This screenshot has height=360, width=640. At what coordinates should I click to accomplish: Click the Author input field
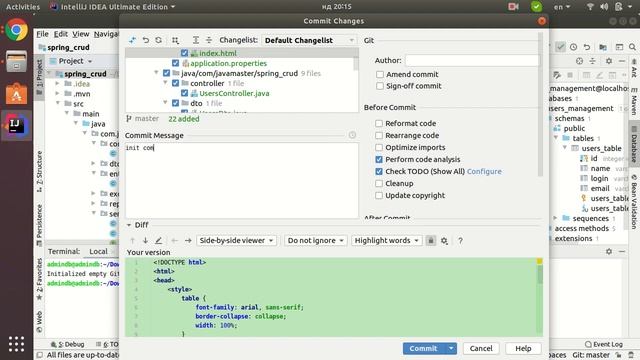coord(472,60)
